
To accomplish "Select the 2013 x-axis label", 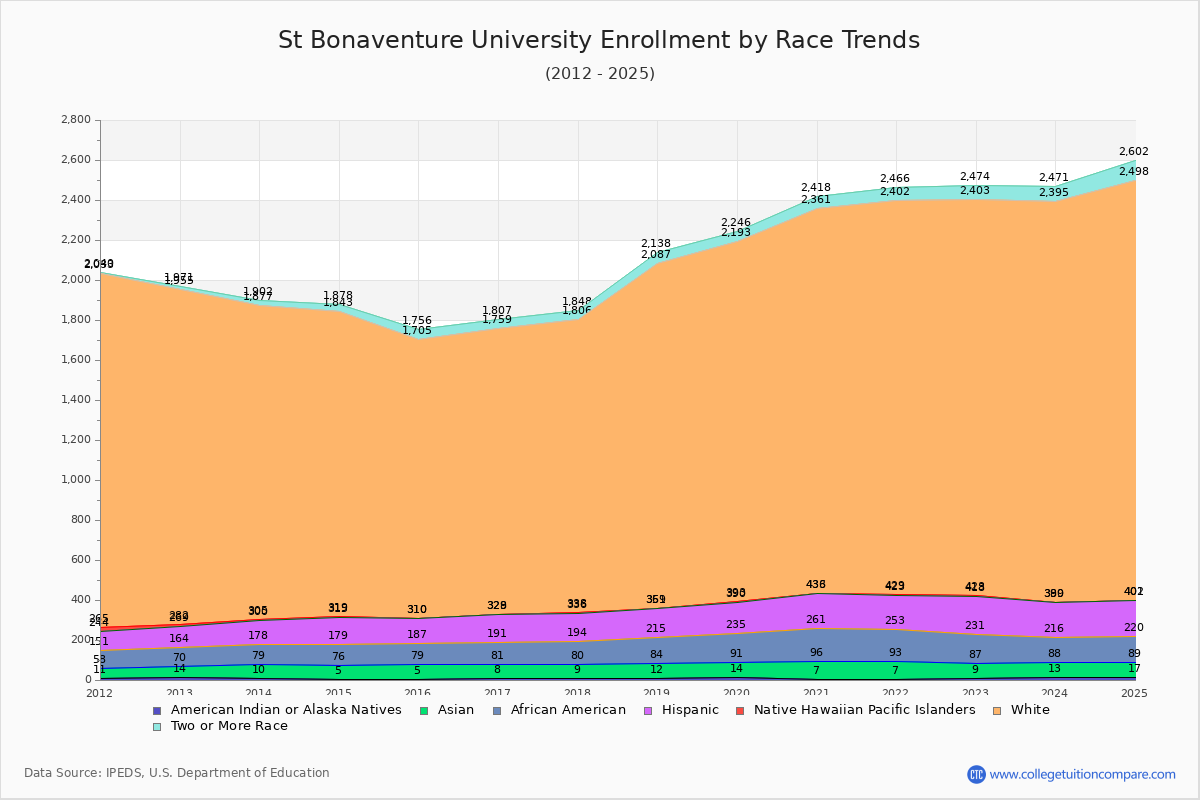I will [180, 693].
